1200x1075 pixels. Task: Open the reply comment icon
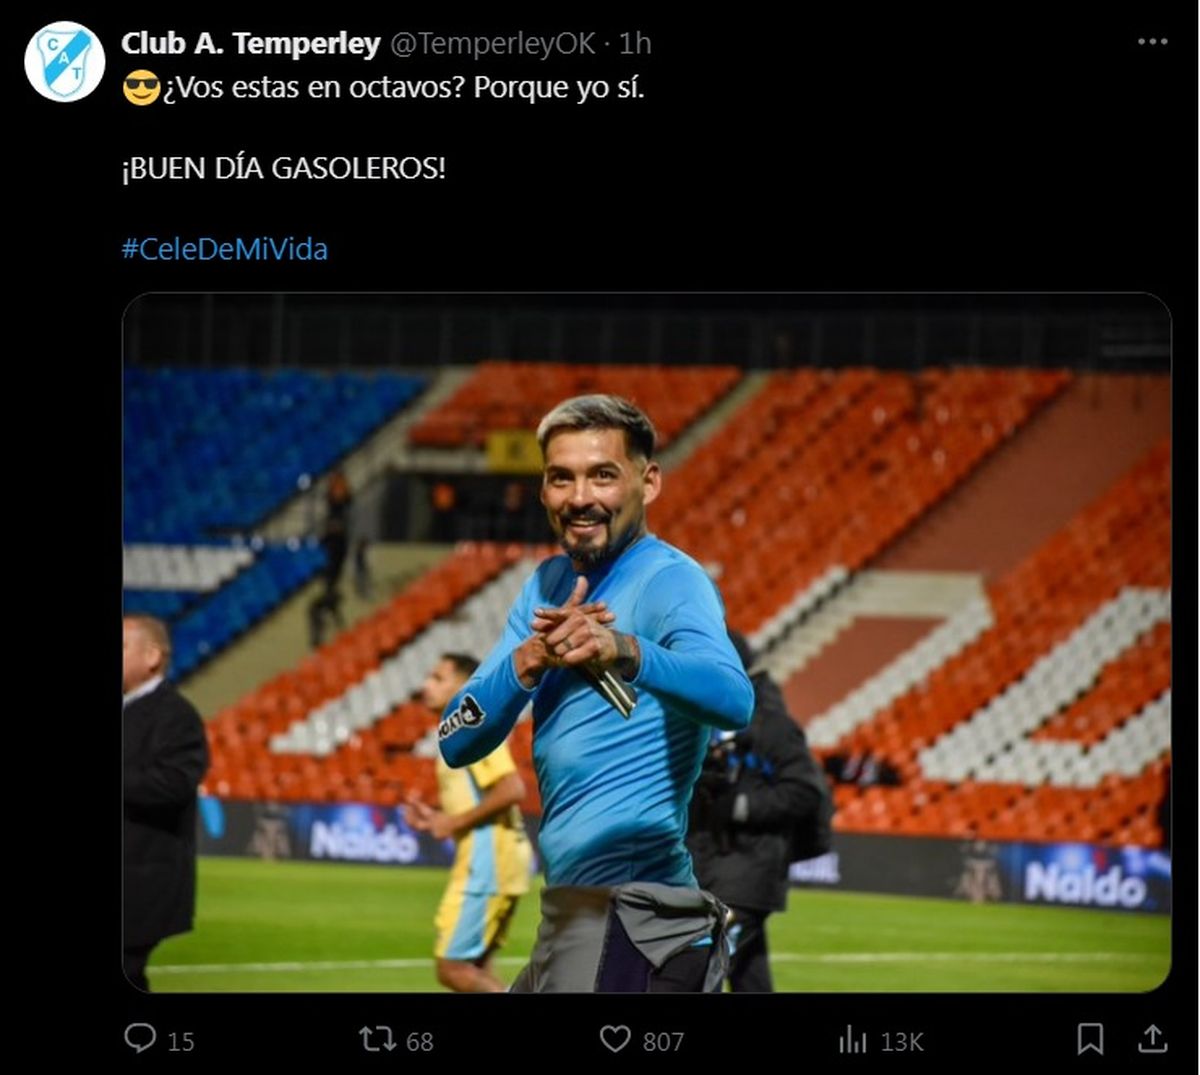pos(140,1039)
